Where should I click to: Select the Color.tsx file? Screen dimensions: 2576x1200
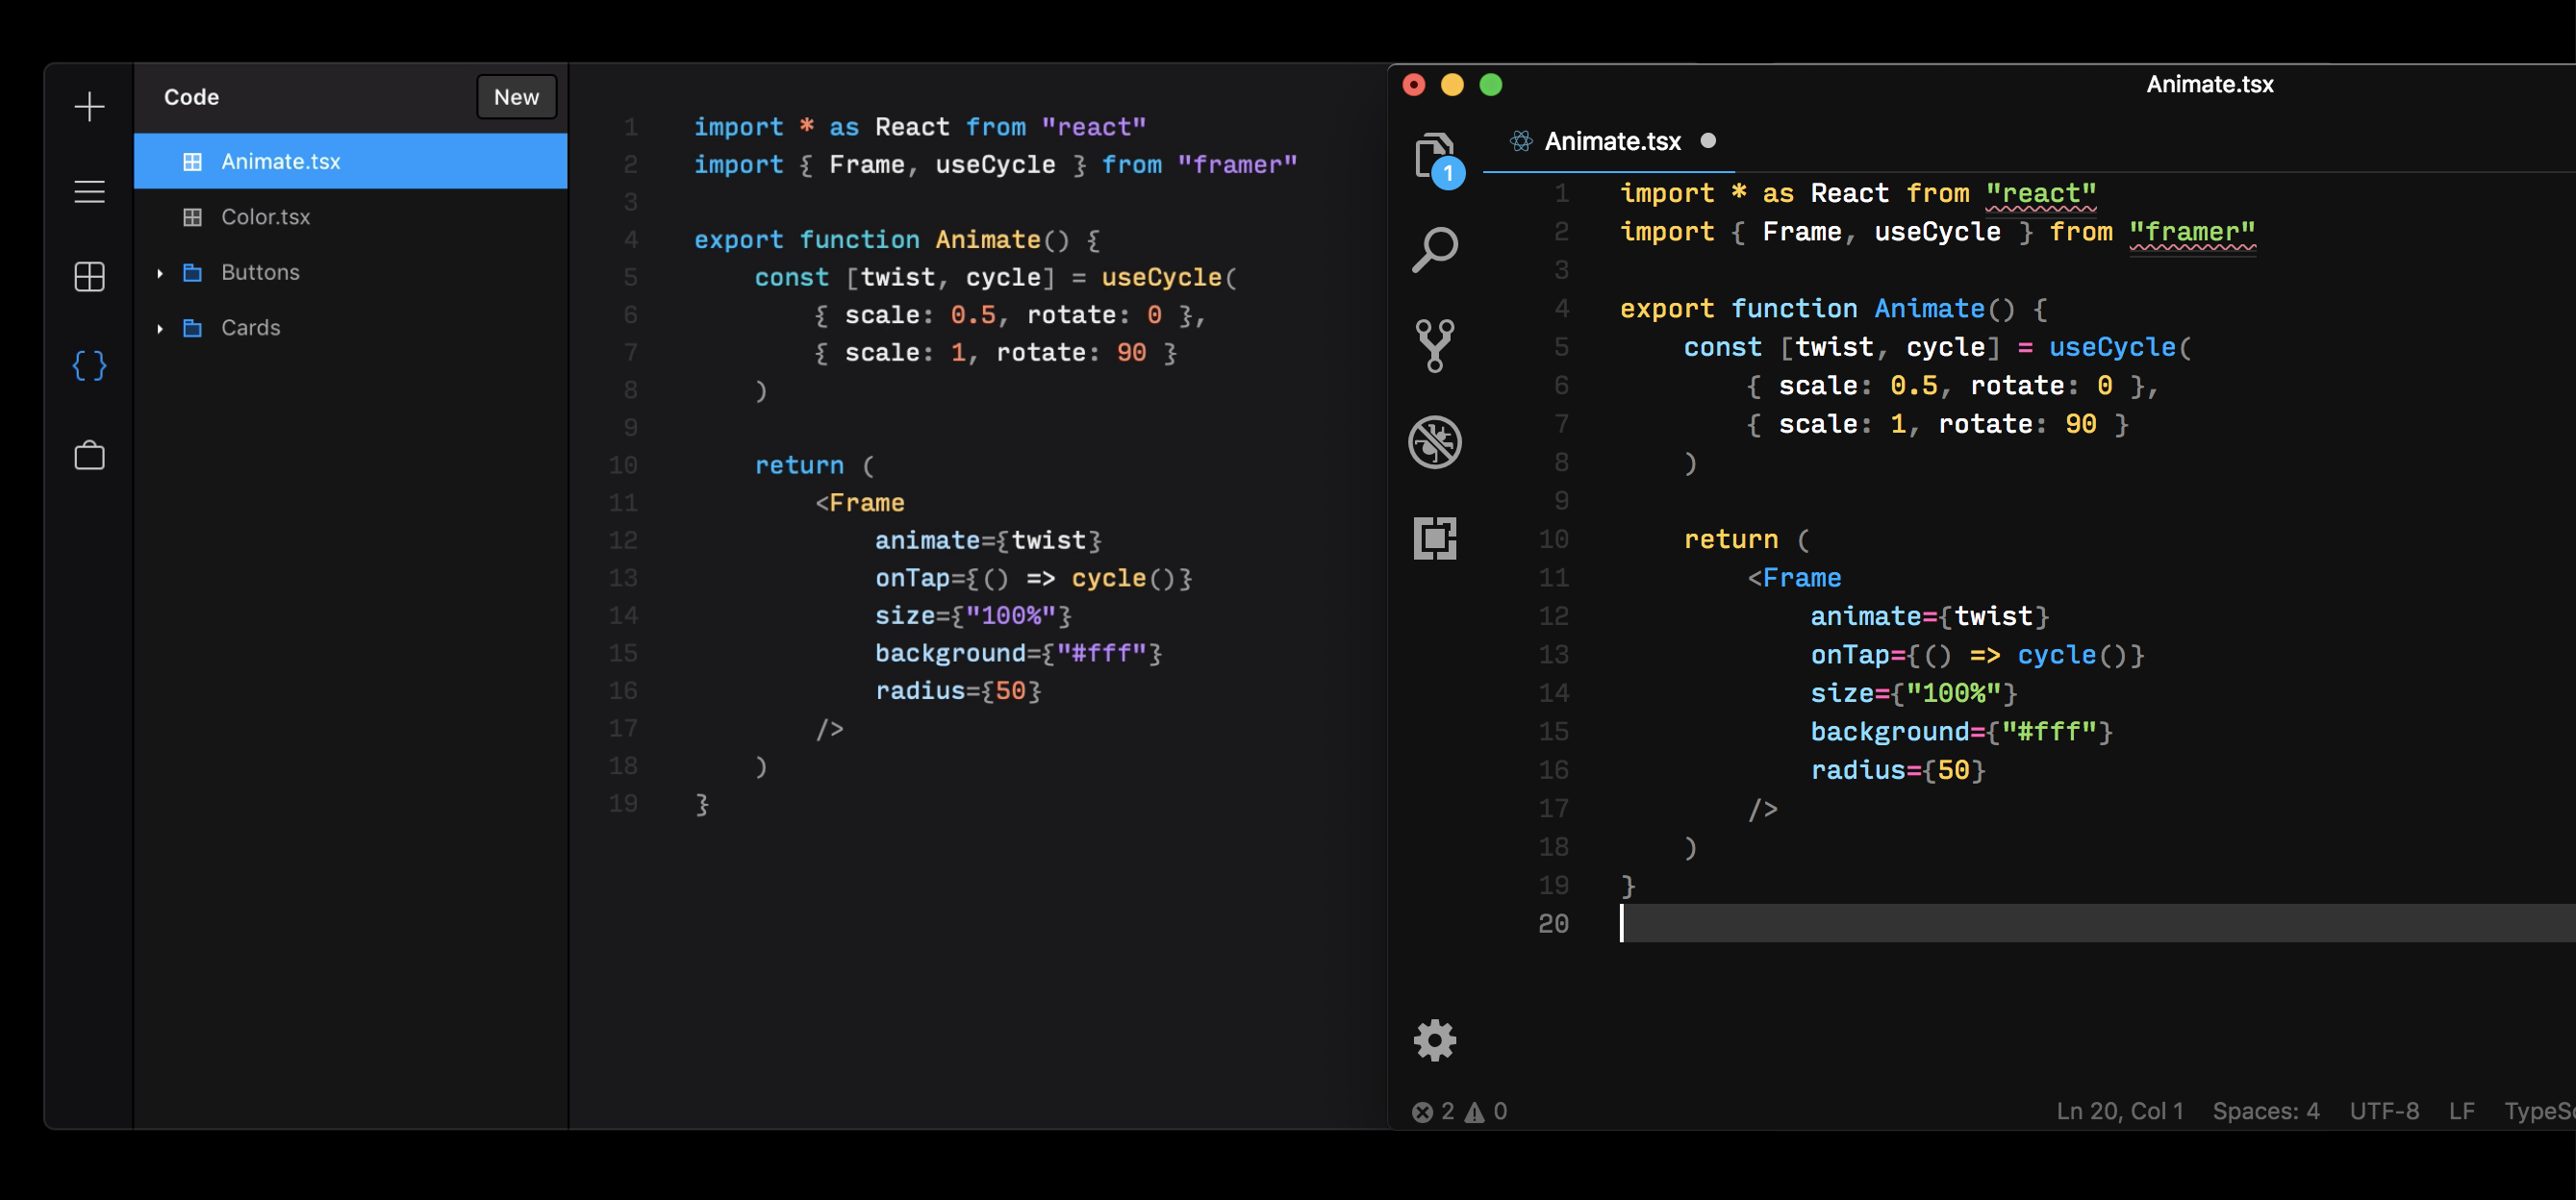265,217
